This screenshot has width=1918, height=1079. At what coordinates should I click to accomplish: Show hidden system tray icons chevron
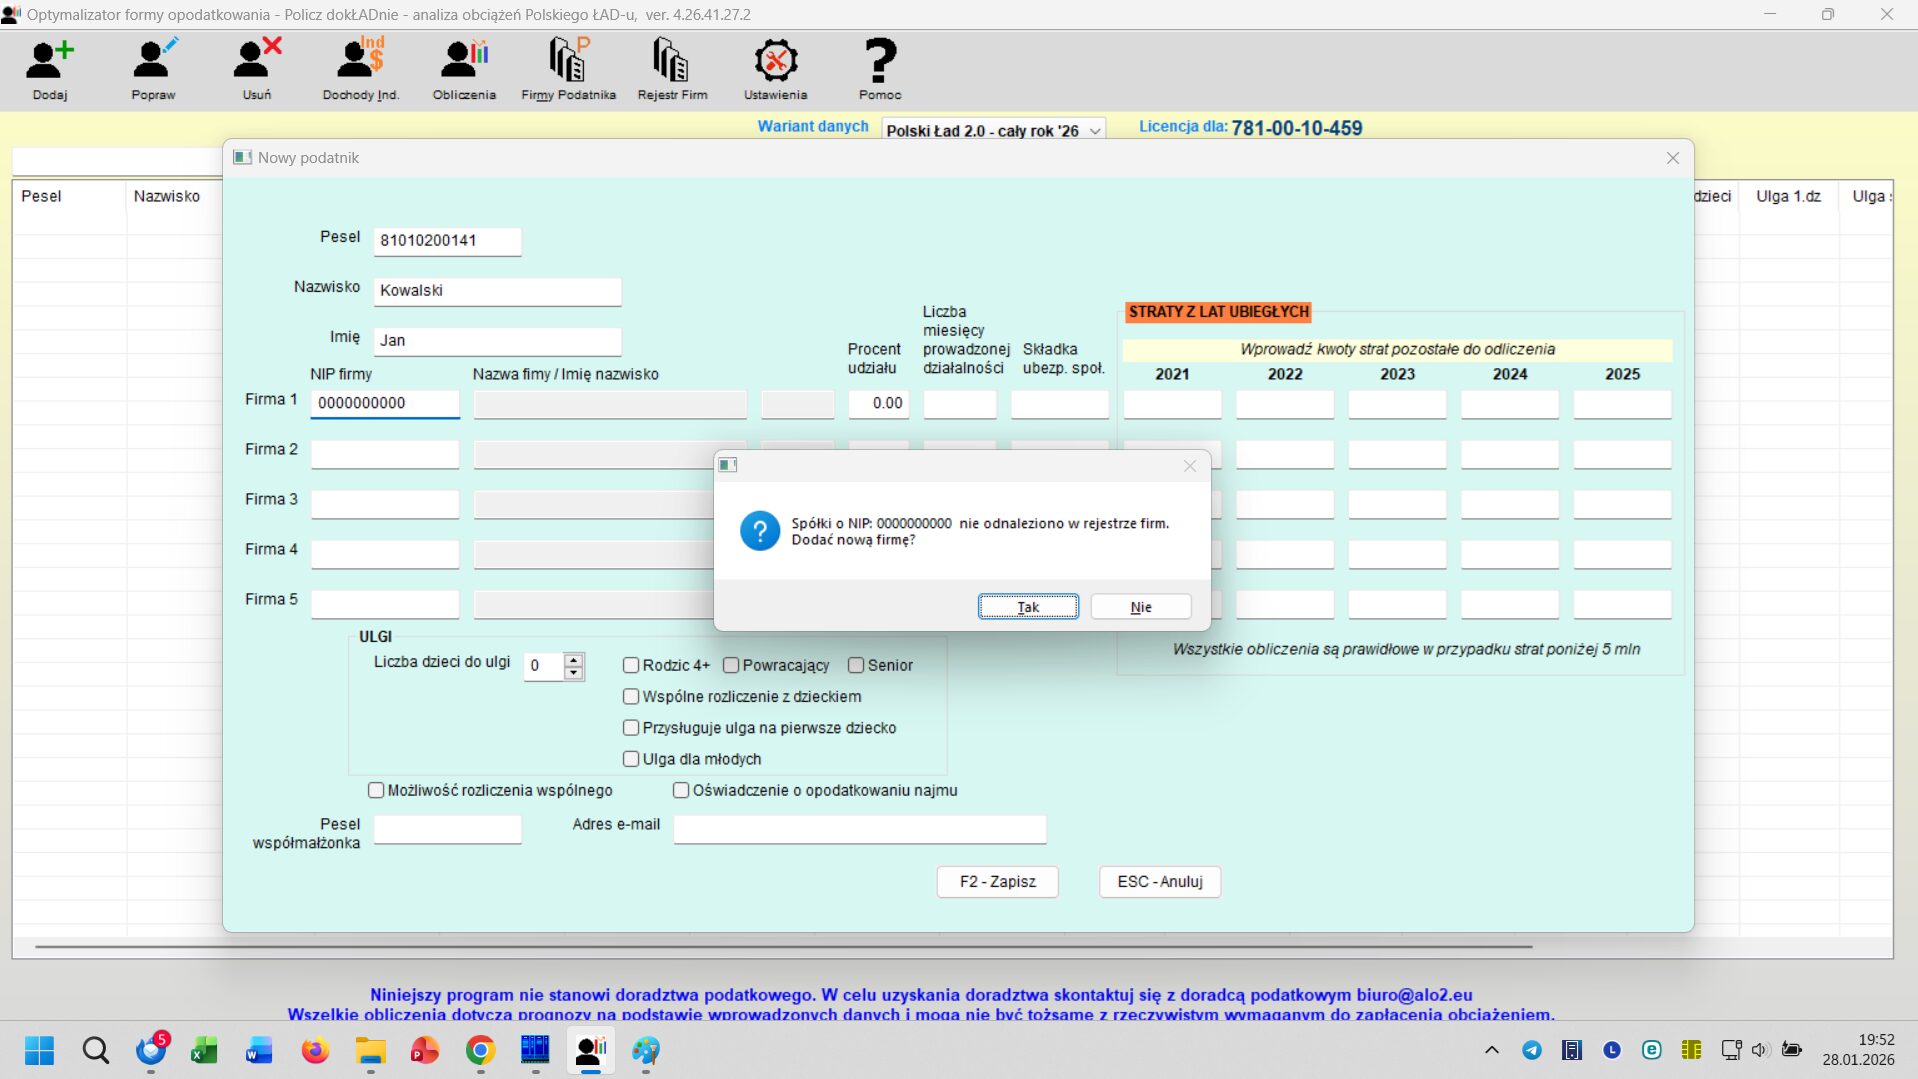pos(1491,1050)
